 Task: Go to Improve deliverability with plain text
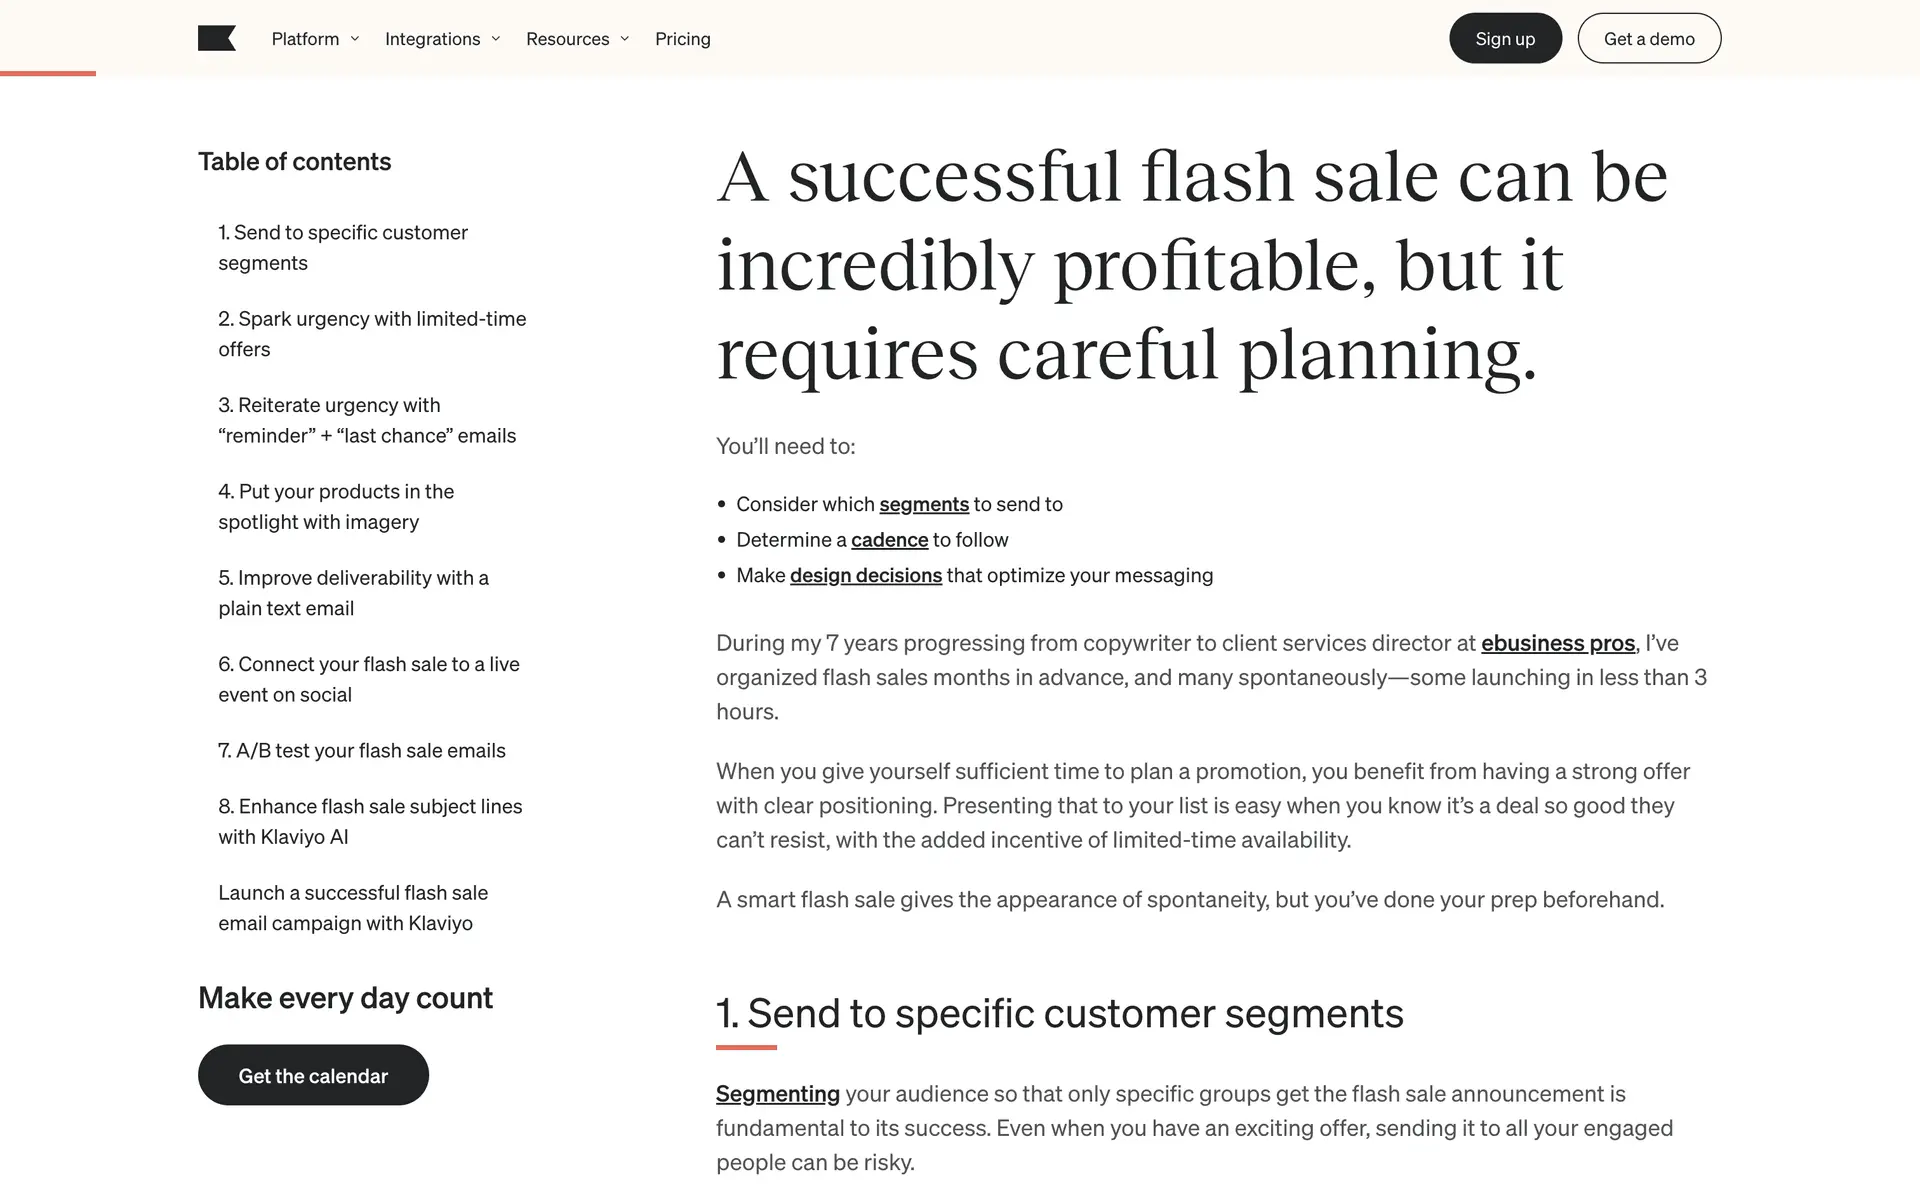352,592
